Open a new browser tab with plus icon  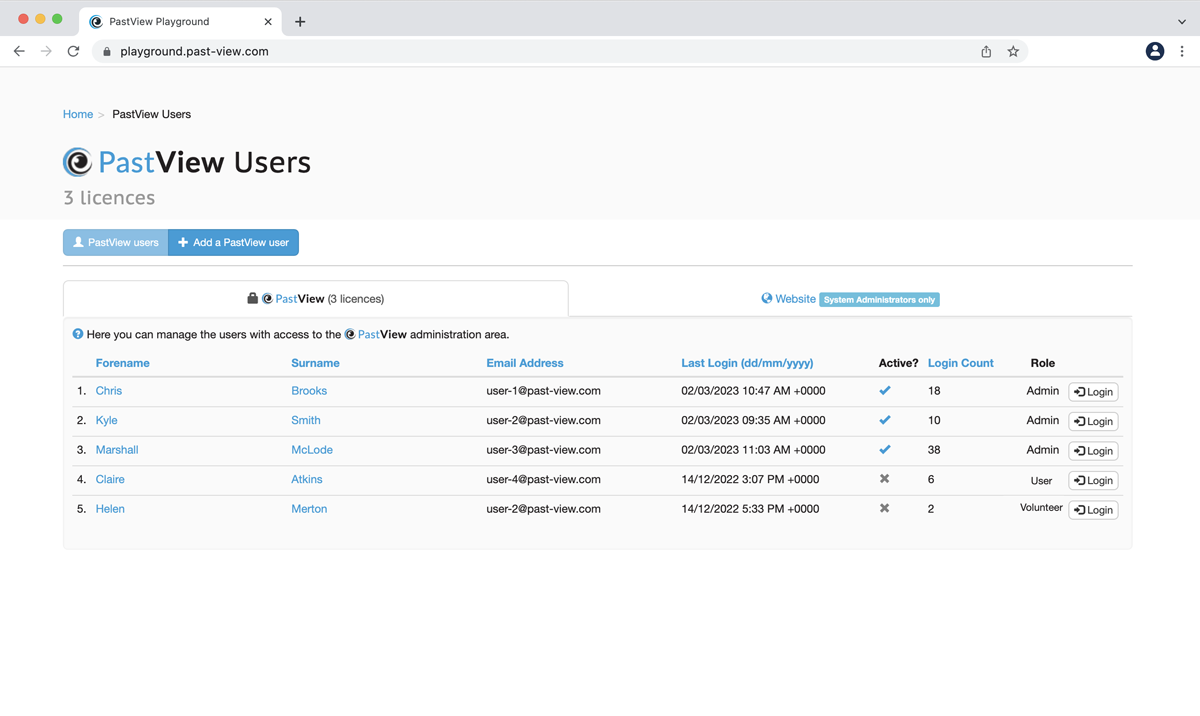tap(300, 21)
